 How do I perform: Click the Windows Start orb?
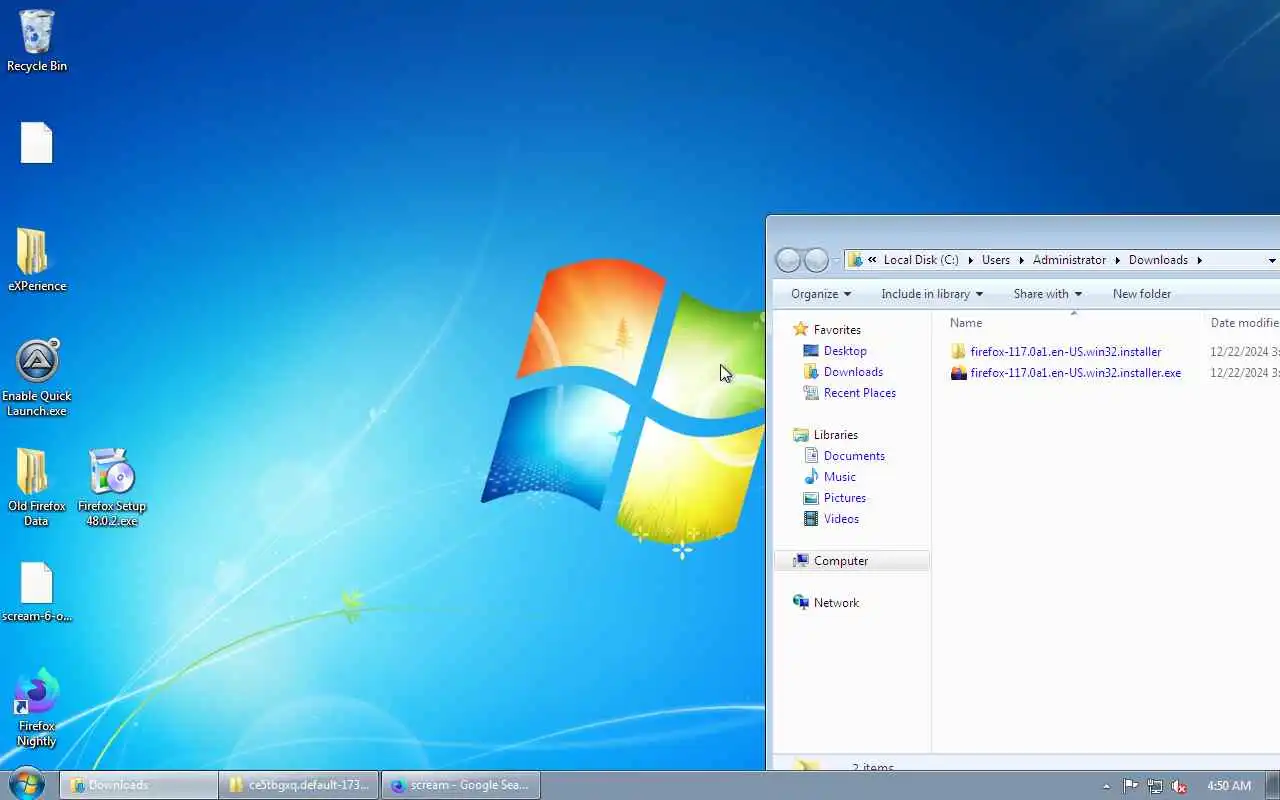pyautogui.click(x=27, y=784)
